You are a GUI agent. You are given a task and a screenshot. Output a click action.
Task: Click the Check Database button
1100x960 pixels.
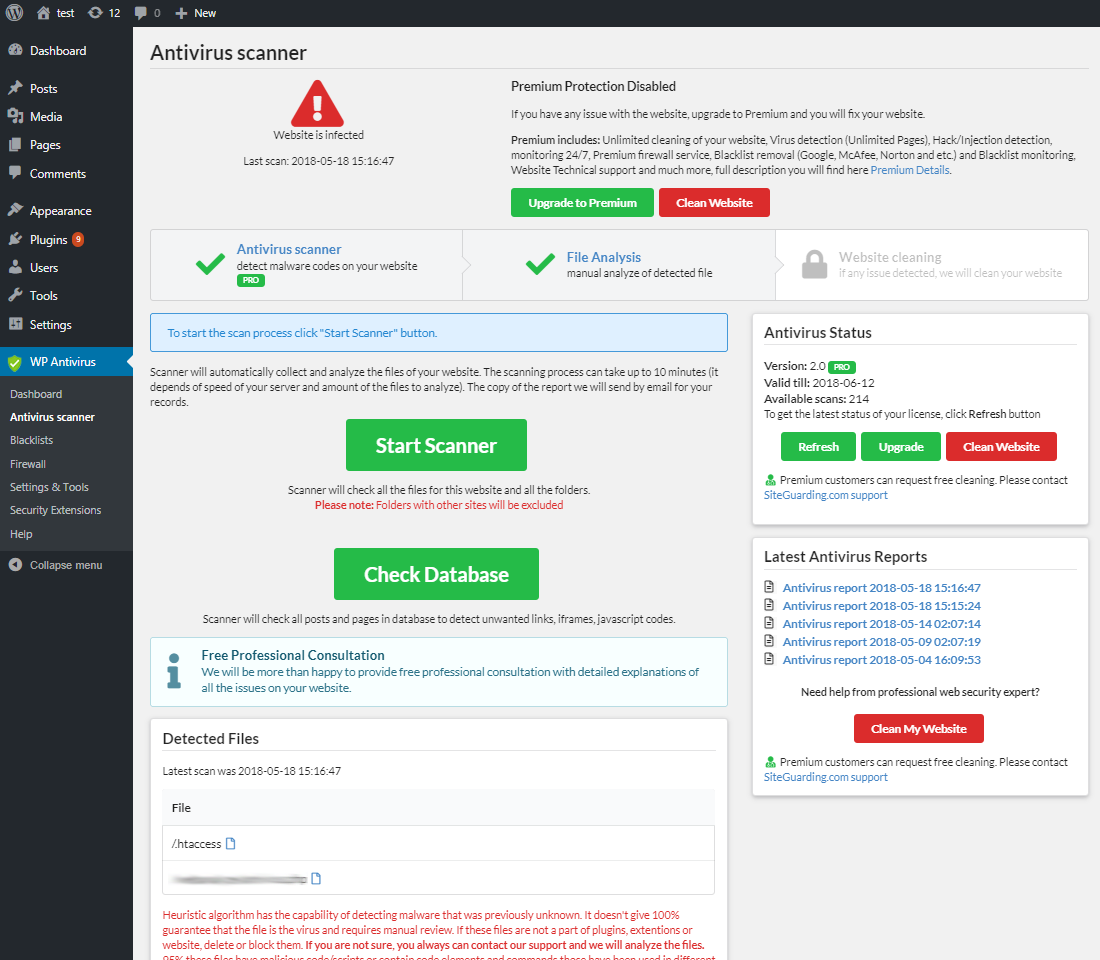(x=436, y=574)
